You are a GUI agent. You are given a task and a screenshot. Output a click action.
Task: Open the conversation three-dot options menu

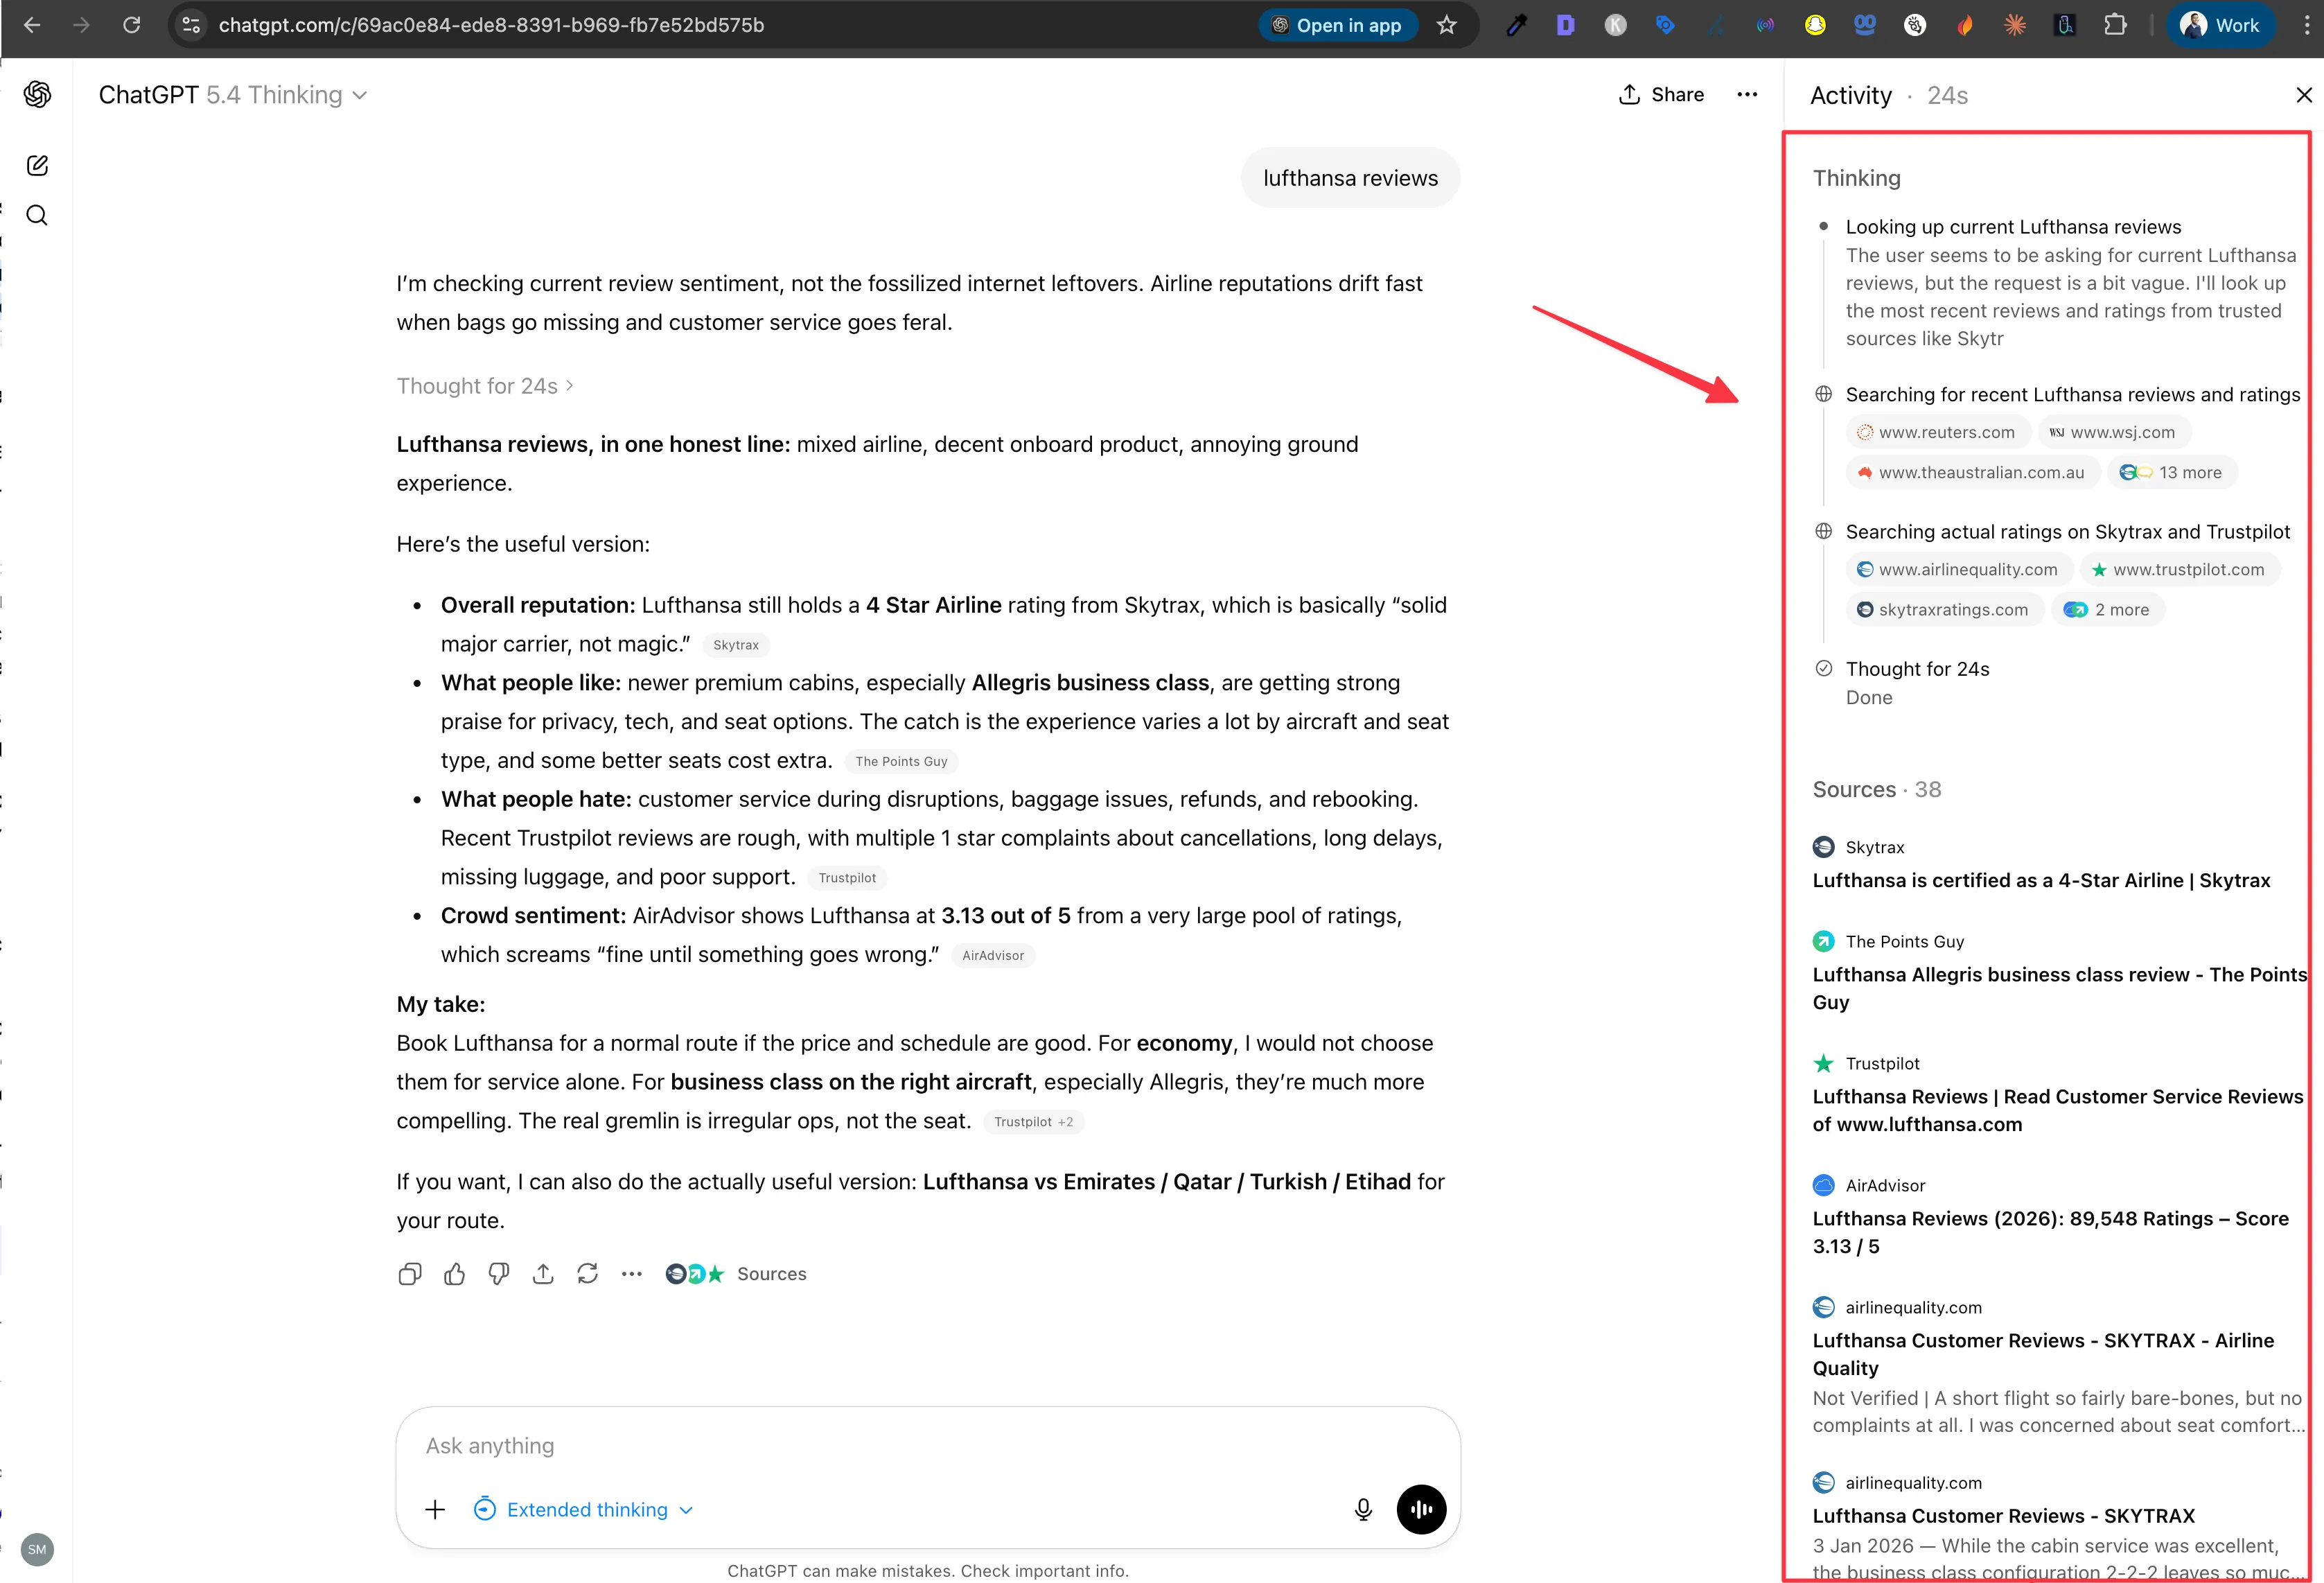[1747, 94]
